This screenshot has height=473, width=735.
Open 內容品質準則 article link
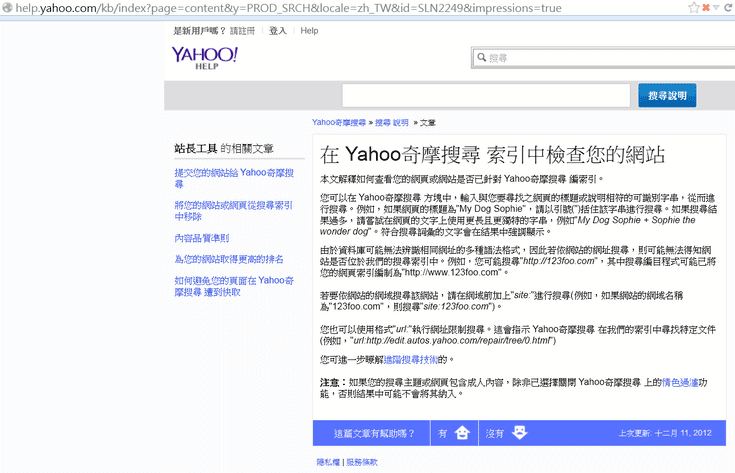tap(202, 238)
